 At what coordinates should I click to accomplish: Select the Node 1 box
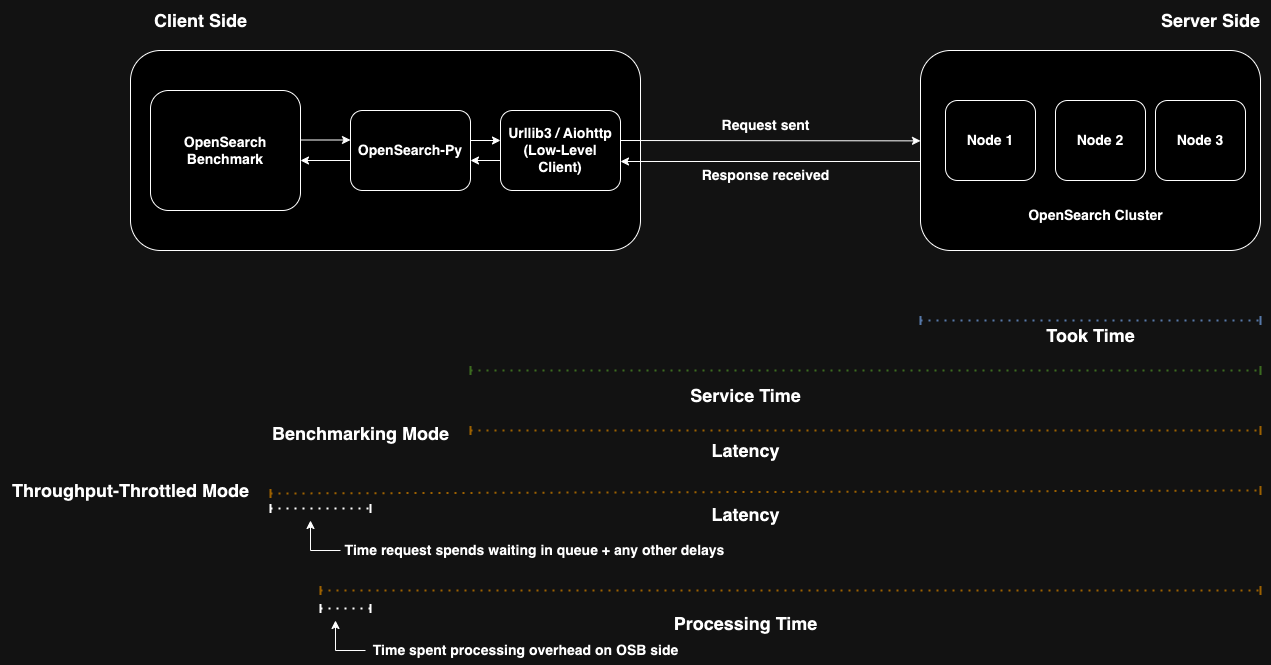point(989,140)
